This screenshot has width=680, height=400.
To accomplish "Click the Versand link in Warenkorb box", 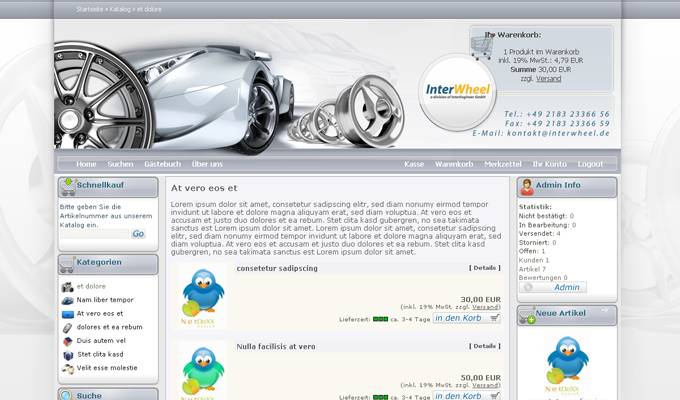I will (548, 79).
